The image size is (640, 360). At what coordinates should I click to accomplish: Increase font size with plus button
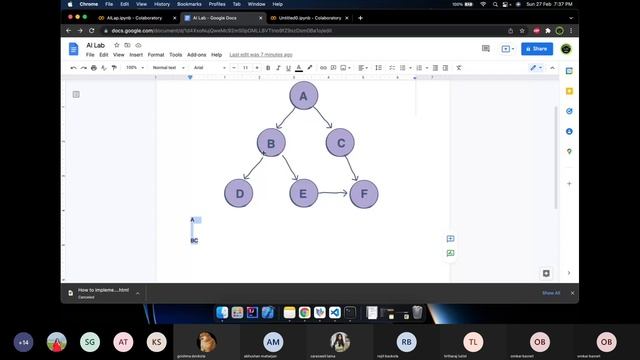(257, 68)
